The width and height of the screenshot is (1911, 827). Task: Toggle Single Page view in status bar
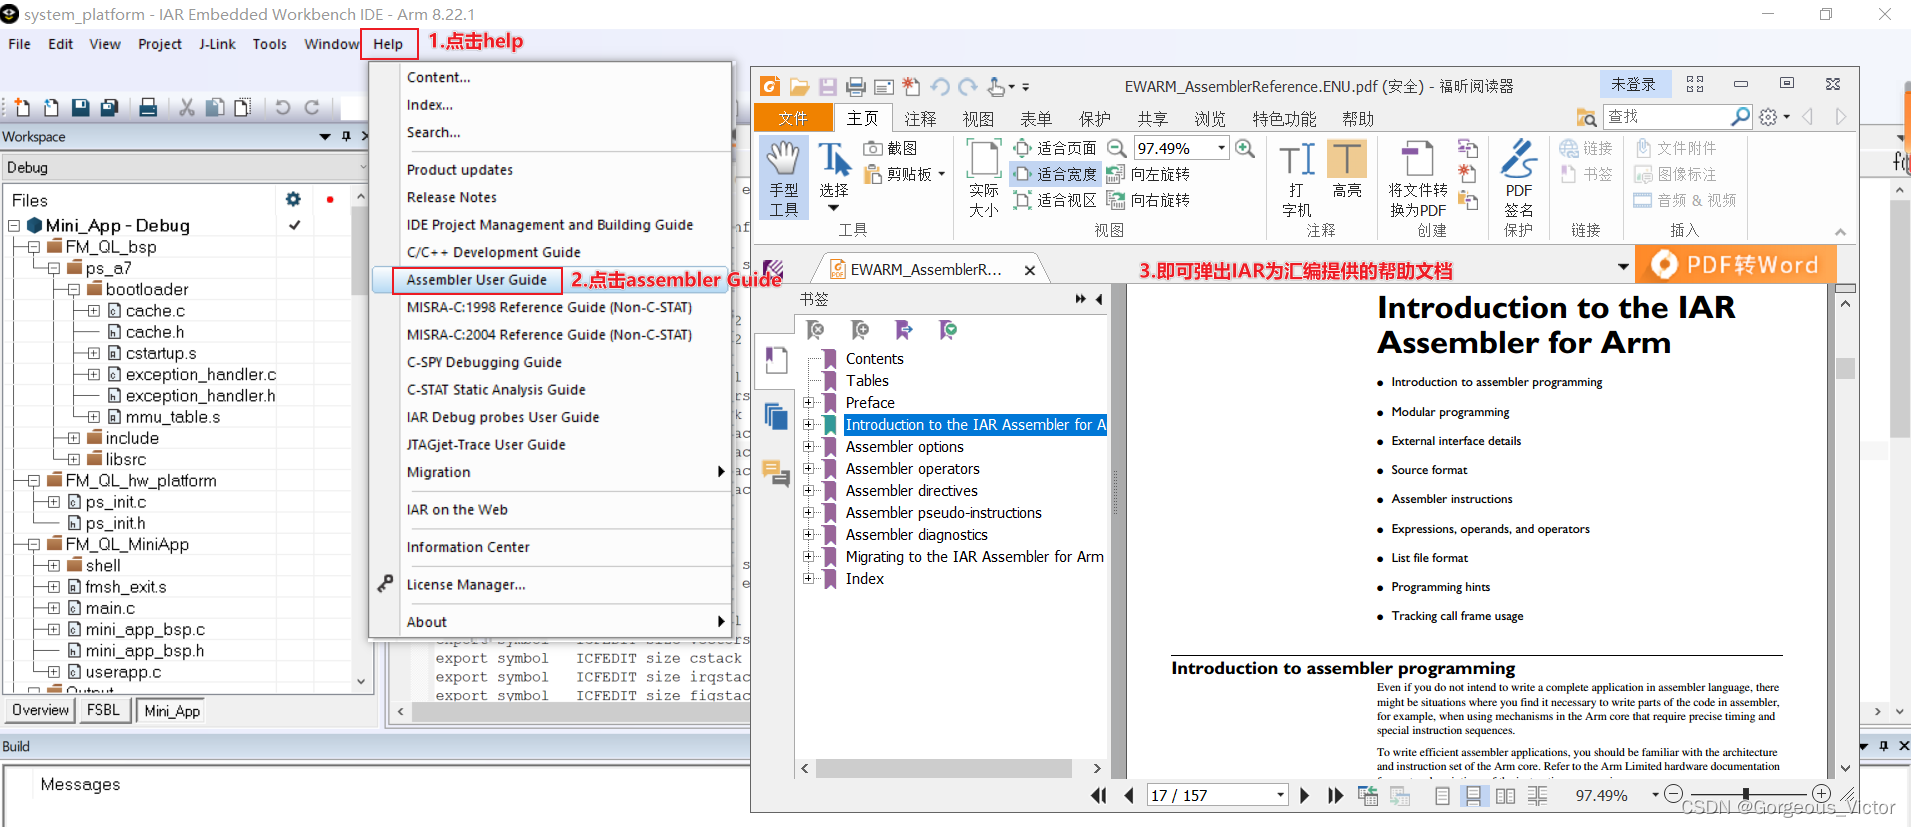point(1442,796)
